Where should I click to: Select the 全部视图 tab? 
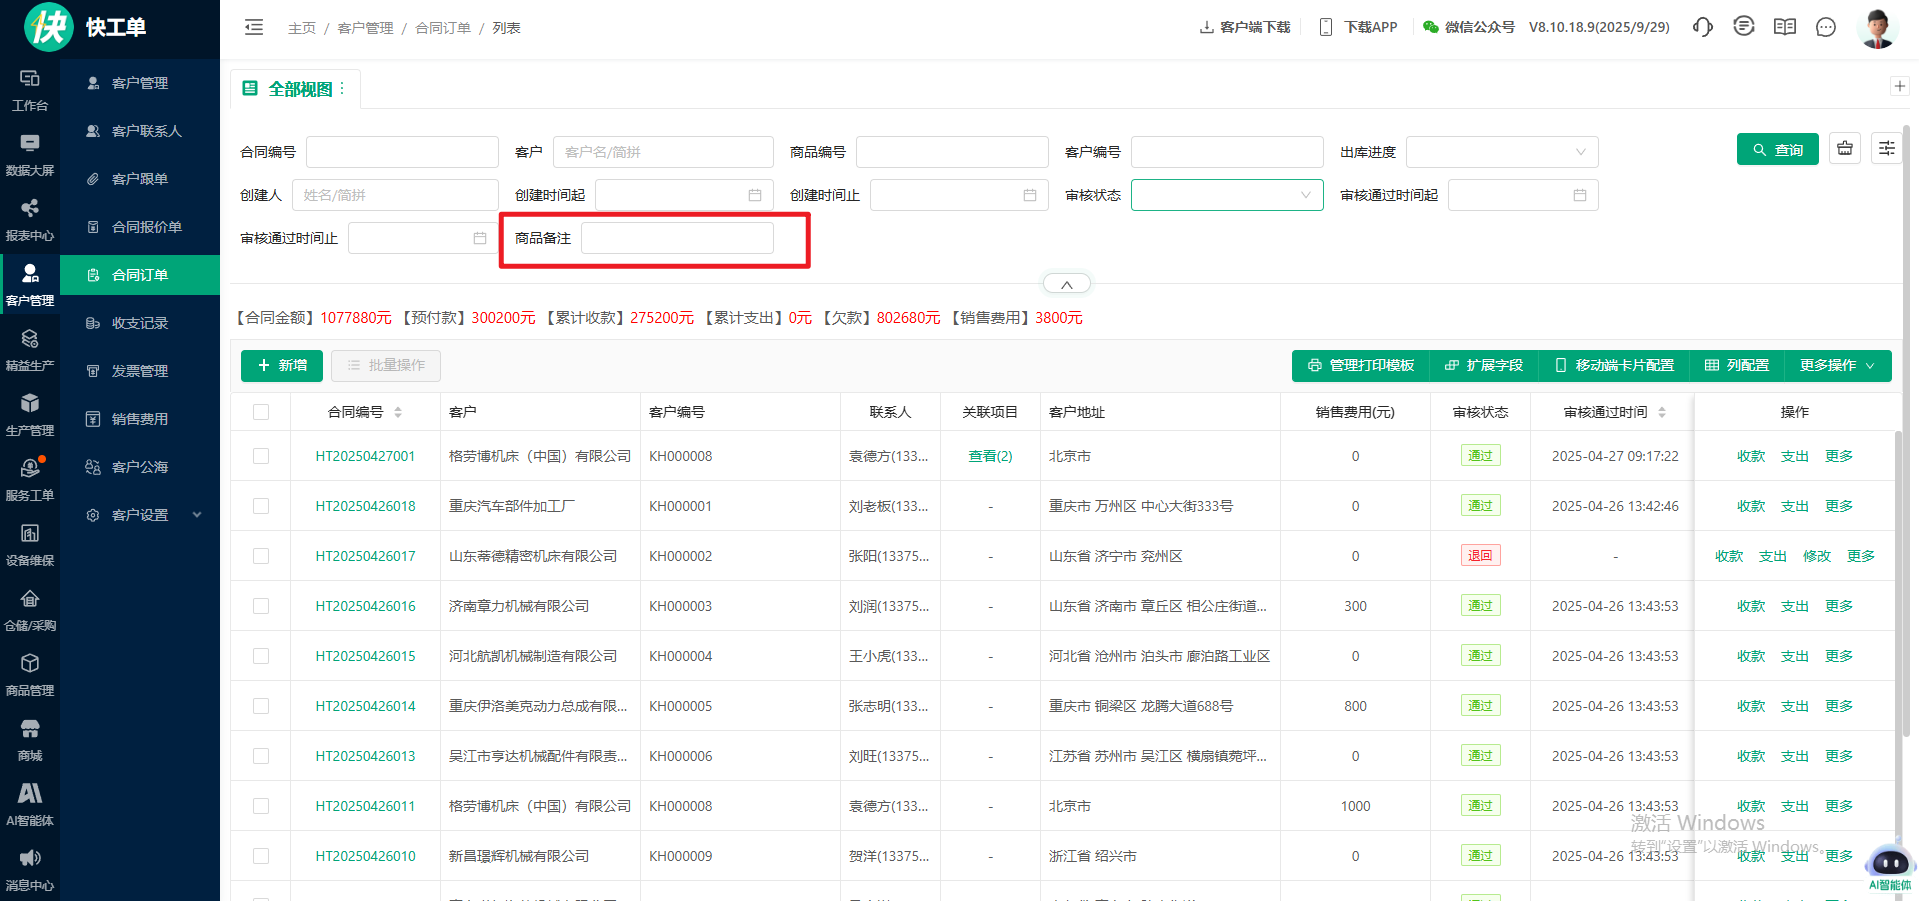point(299,89)
